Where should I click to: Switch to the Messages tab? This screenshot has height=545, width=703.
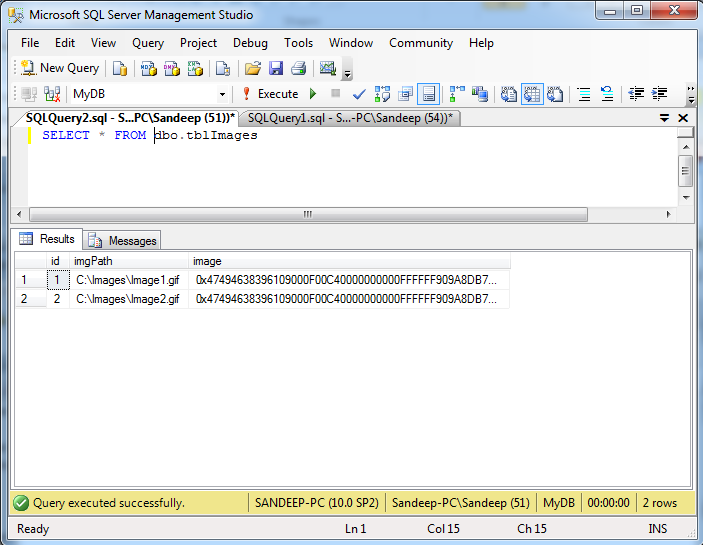[123, 241]
